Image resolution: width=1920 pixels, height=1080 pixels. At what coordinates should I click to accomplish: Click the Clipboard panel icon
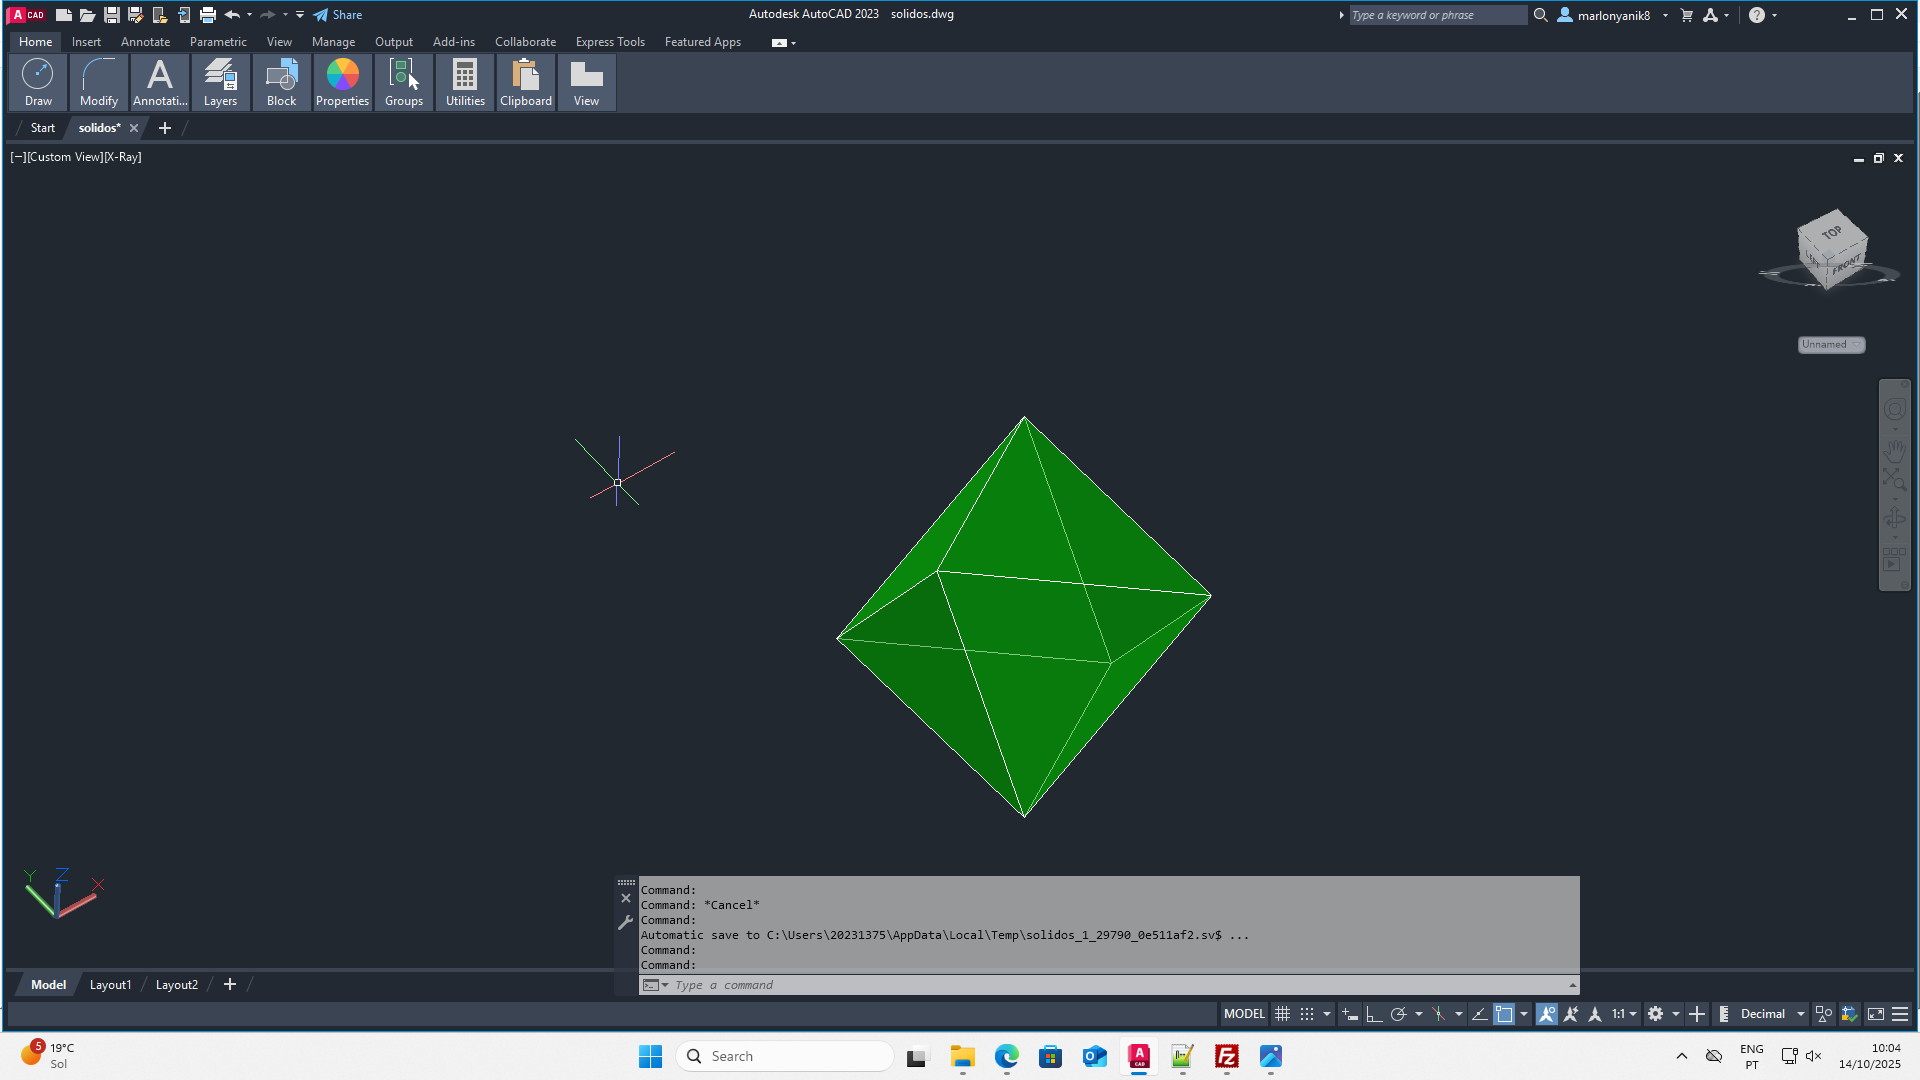click(x=526, y=82)
